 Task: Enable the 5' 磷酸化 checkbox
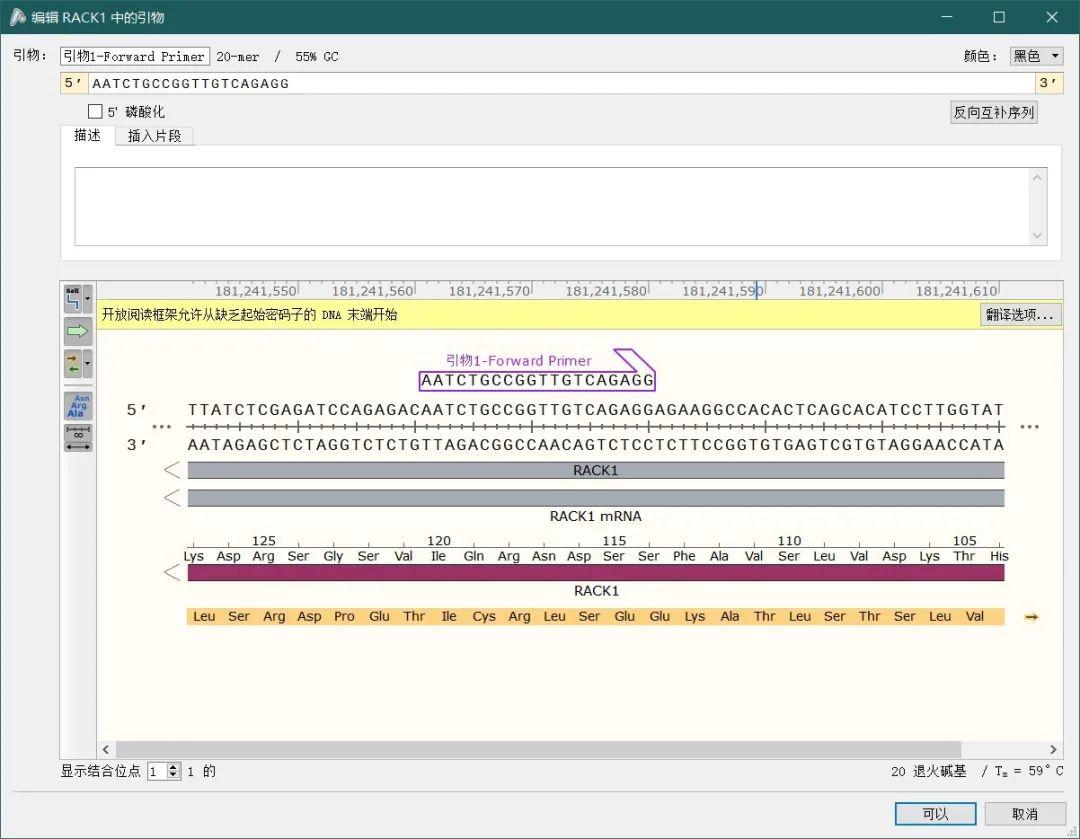point(97,111)
